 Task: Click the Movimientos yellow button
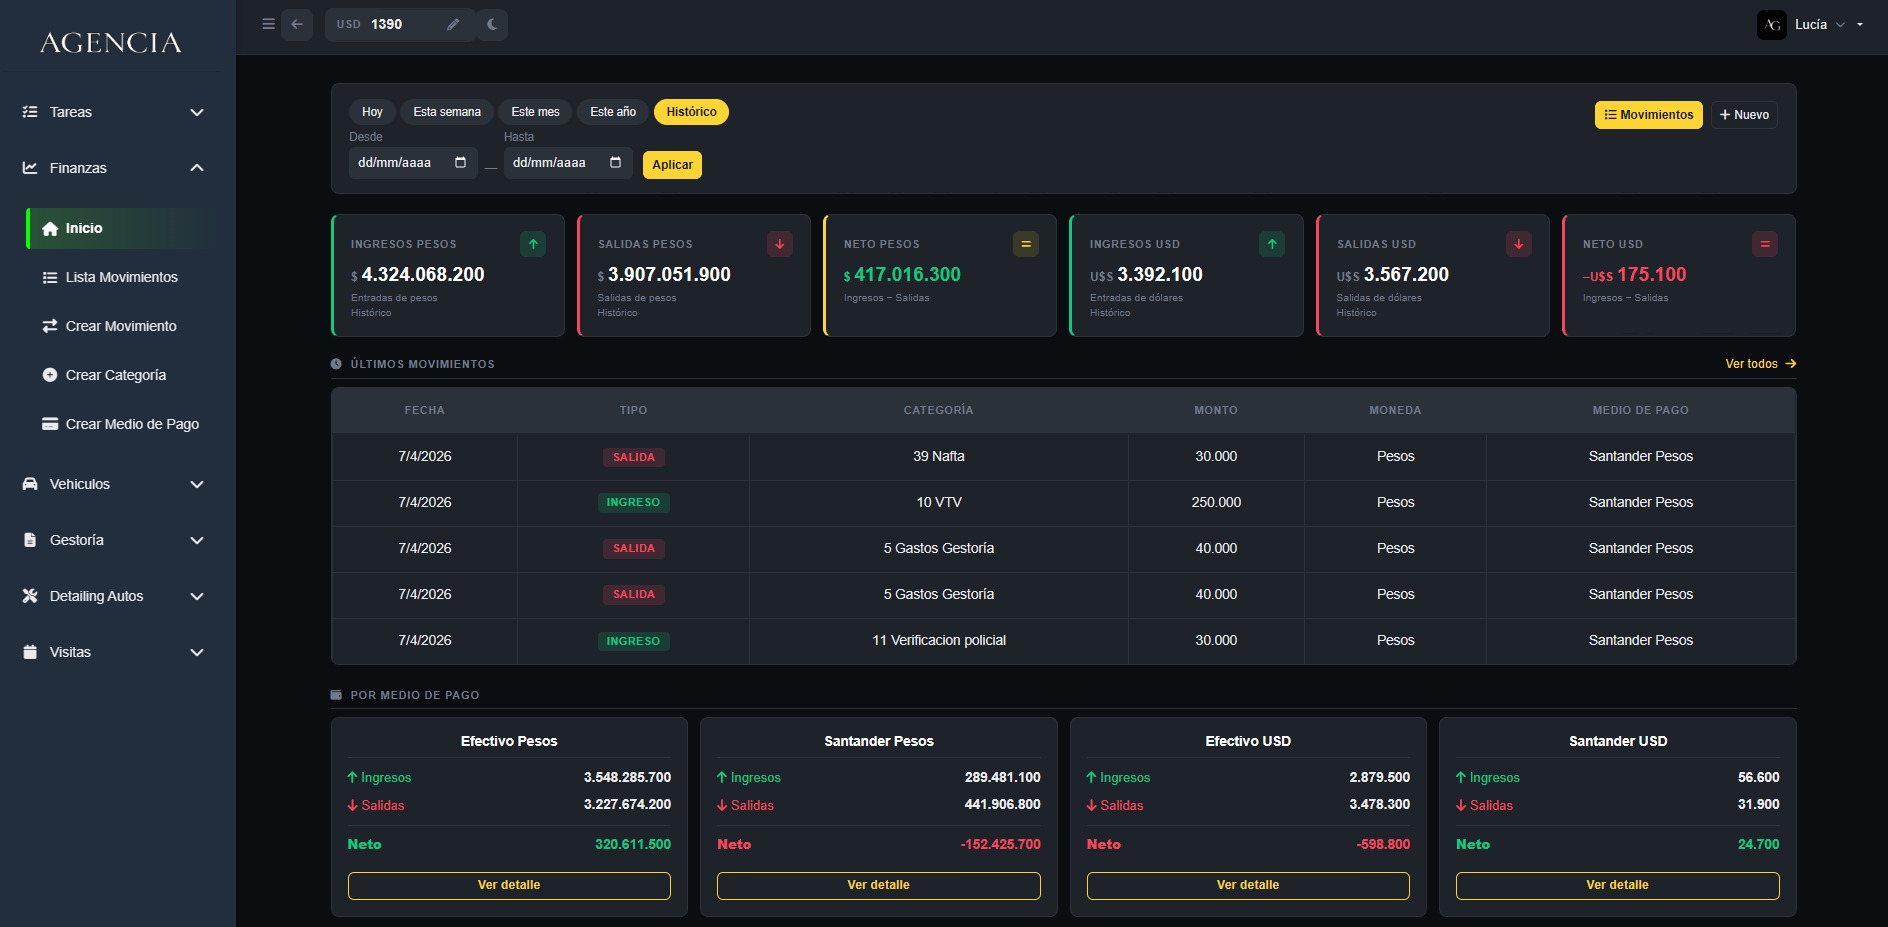tap(1648, 115)
